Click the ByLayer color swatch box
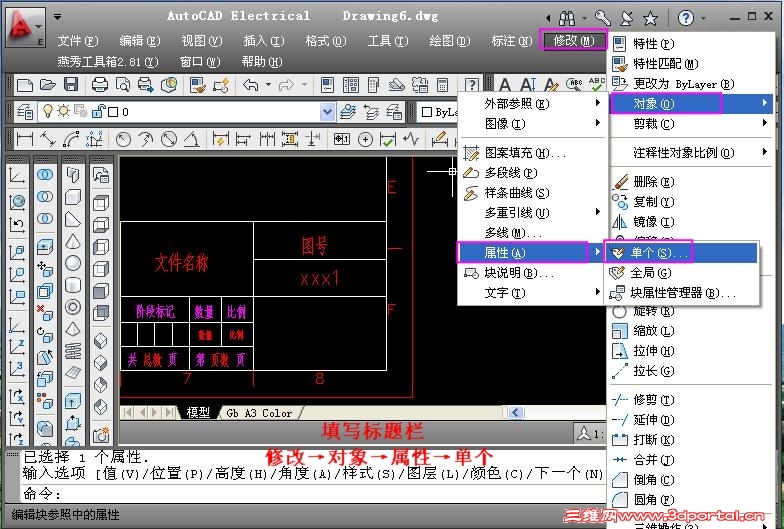Image resolution: width=784 pixels, height=529 pixels. pos(426,112)
